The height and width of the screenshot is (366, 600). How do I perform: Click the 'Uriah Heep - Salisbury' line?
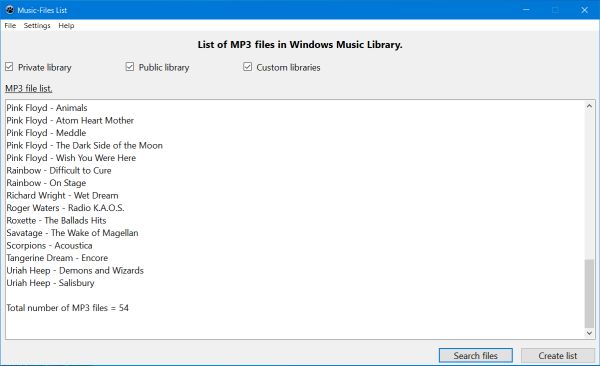(51, 283)
